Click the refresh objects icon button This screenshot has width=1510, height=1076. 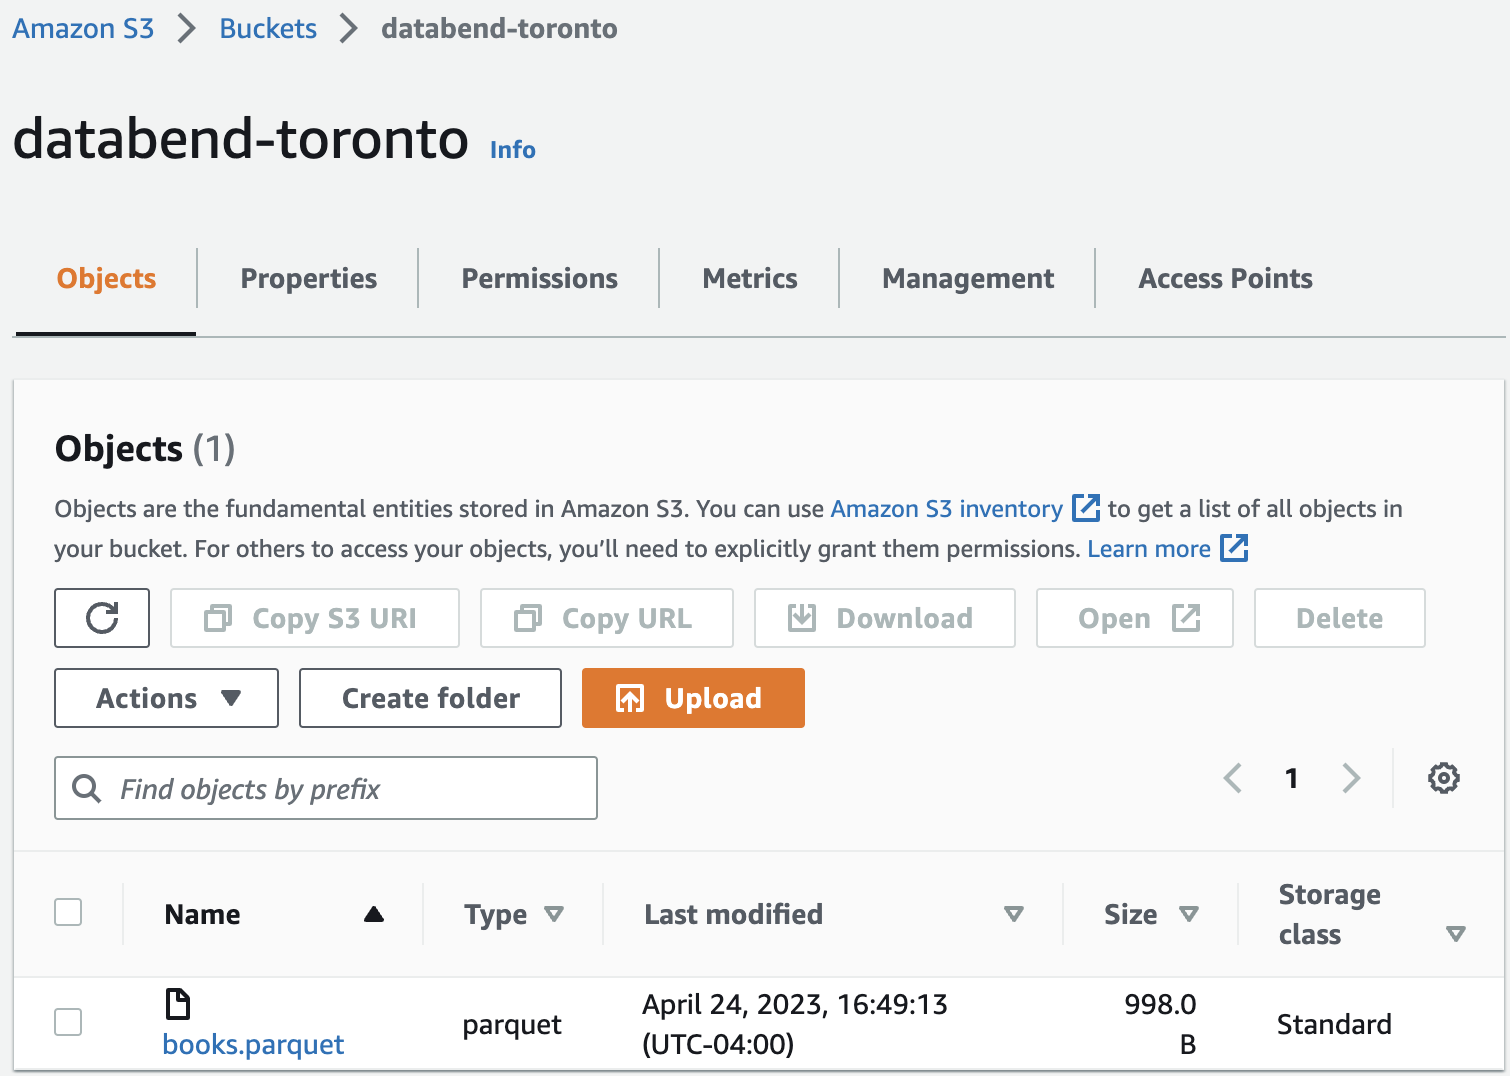click(102, 618)
